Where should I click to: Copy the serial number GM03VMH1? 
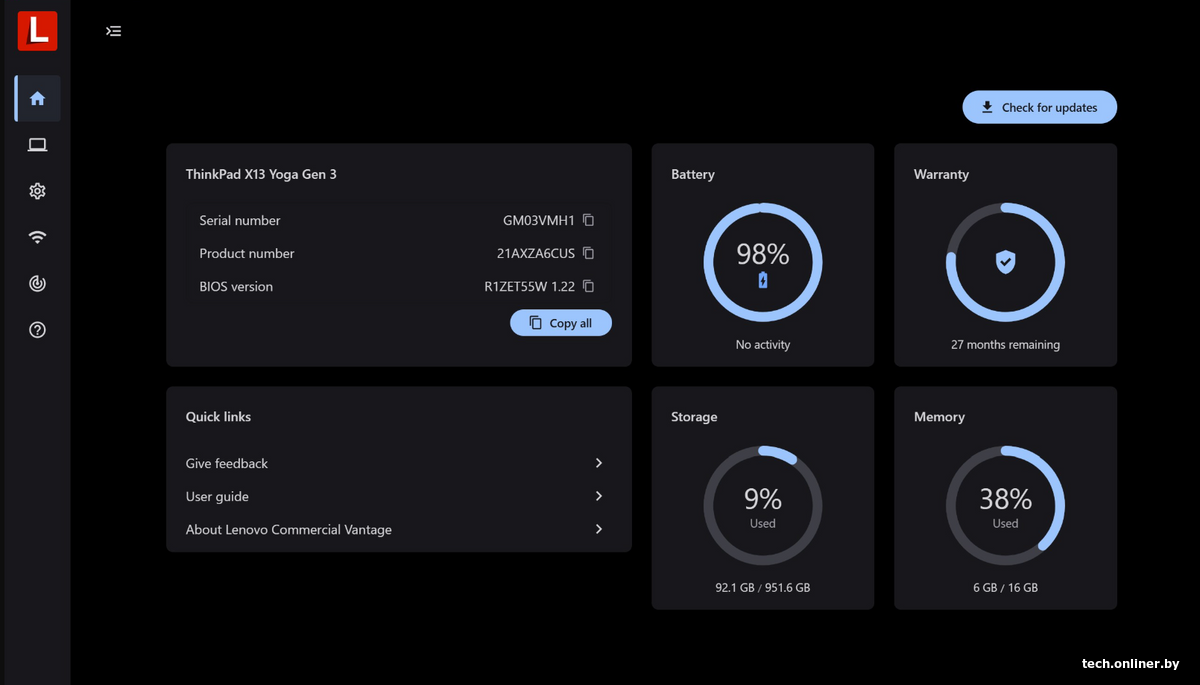(x=588, y=220)
